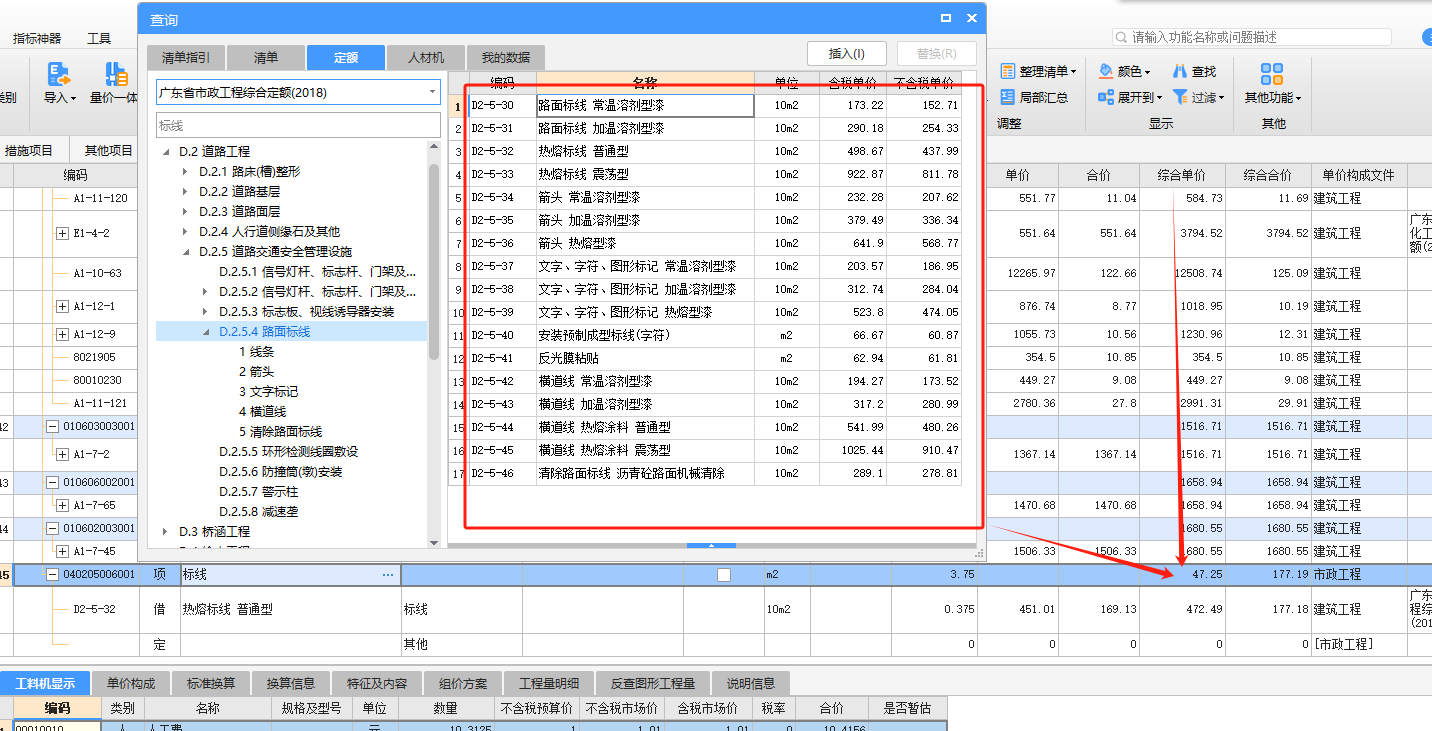
Task: Click the 局部汇总 summary icon
Action: tap(1007, 97)
